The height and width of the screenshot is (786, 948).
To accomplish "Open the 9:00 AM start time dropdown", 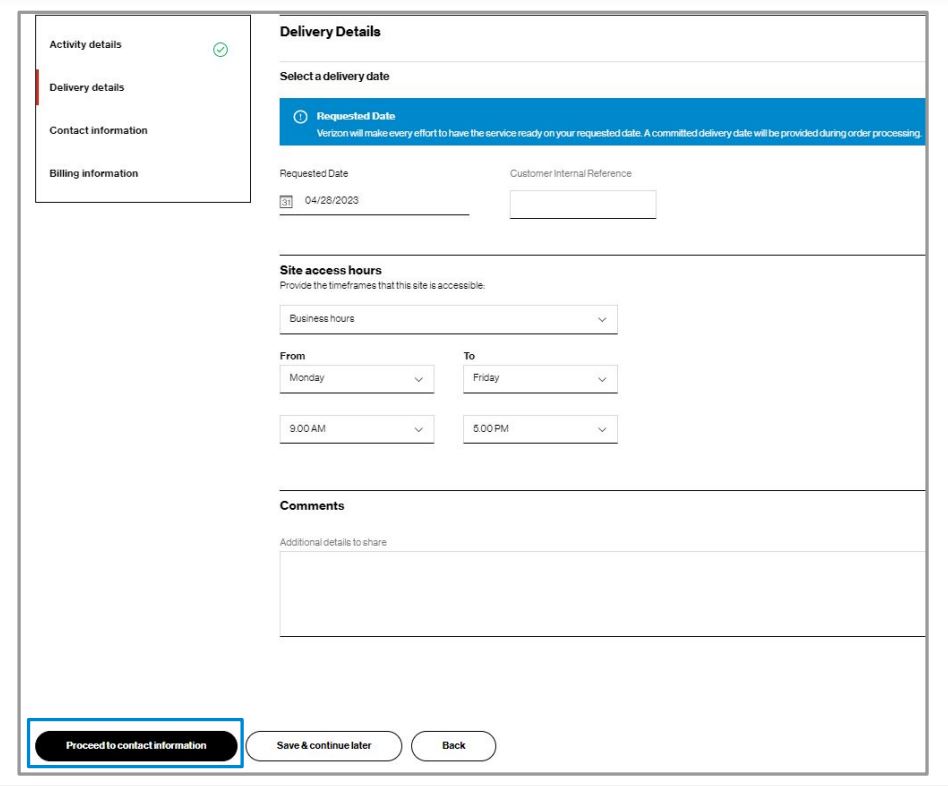I will 357,429.
